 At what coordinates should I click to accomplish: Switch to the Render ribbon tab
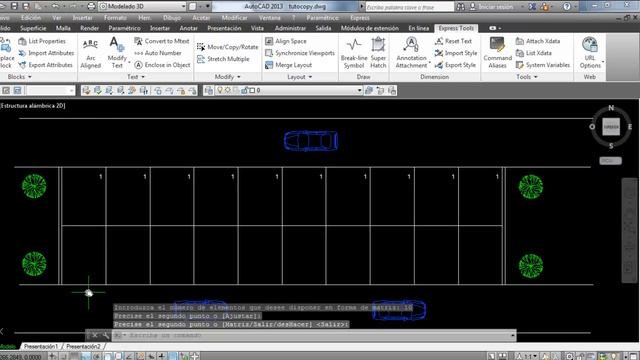click(x=89, y=28)
